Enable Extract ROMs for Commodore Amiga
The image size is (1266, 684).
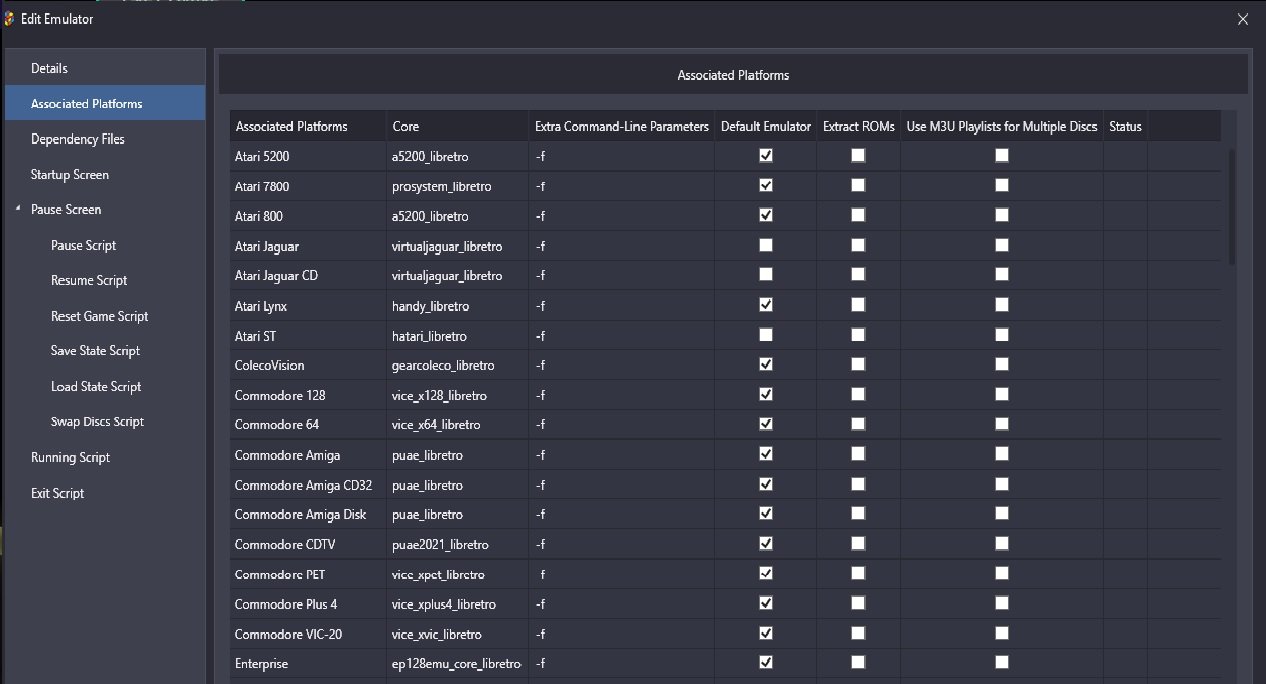click(x=858, y=454)
